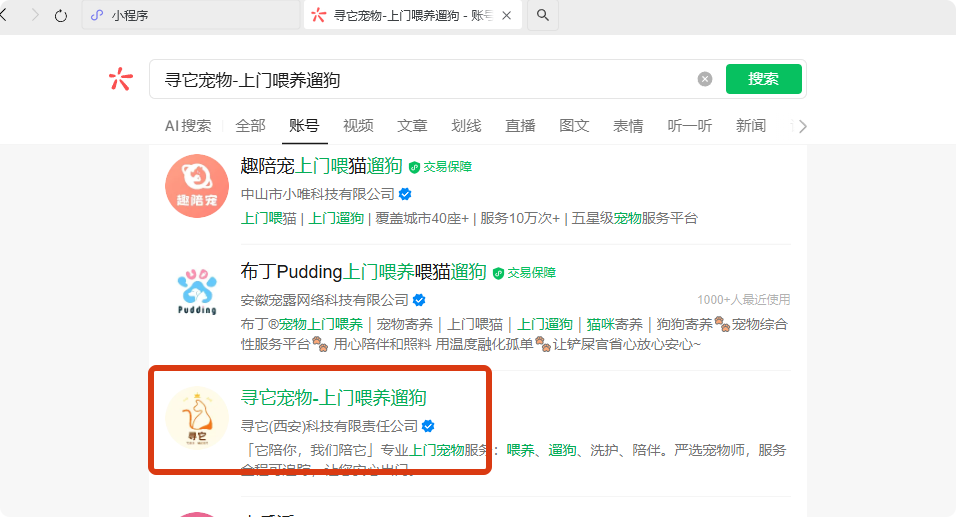Open 寻它宠物-上门喂养遛狗 account title

[334, 398]
